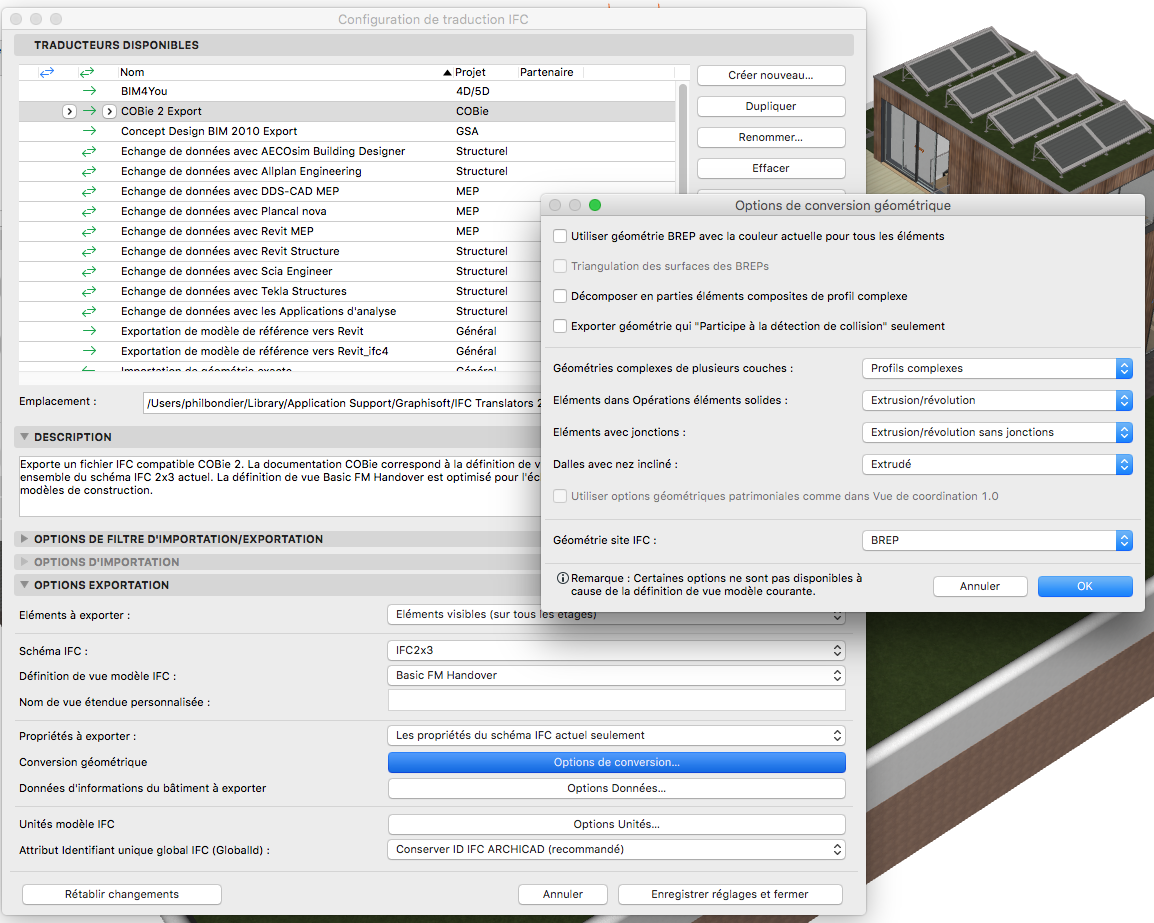Click the exchange arrows icon for Tekla Structures
1154x923 pixels.
(89, 291)
